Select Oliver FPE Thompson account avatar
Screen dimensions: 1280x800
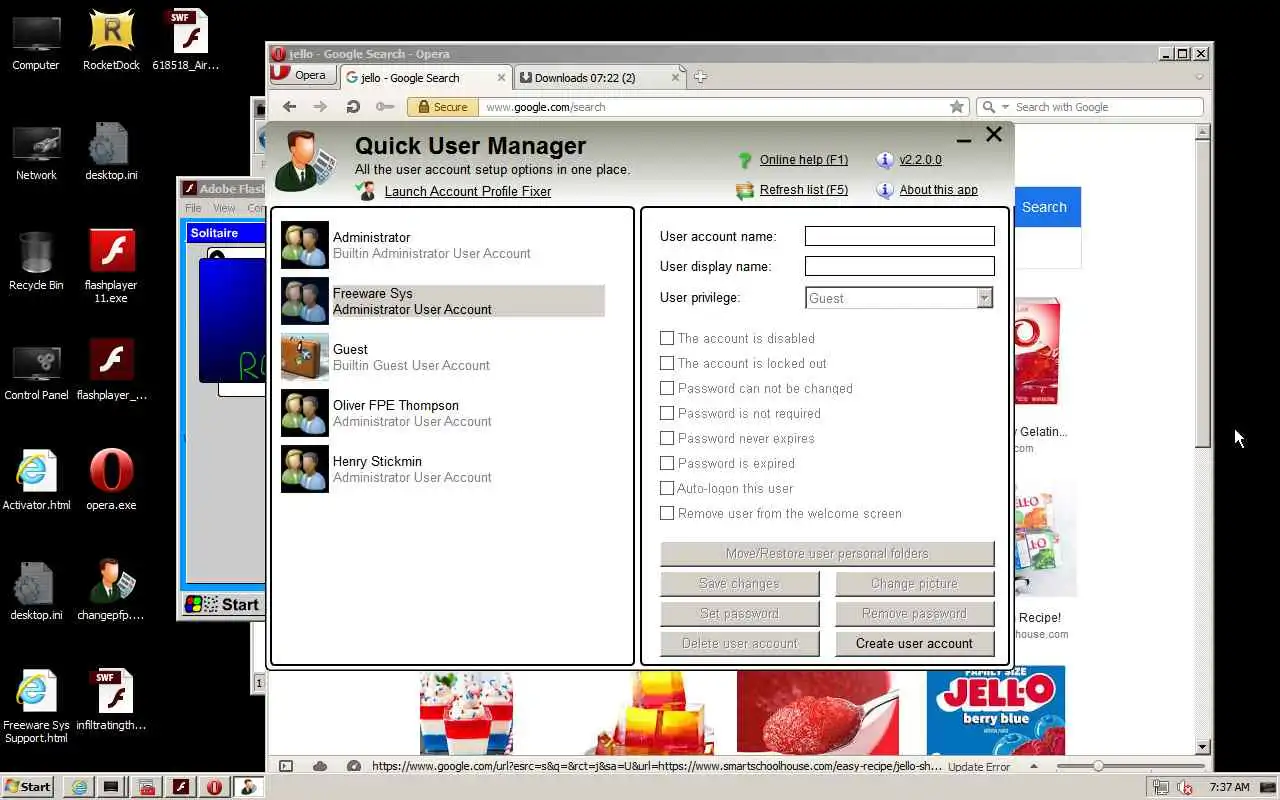305,413
